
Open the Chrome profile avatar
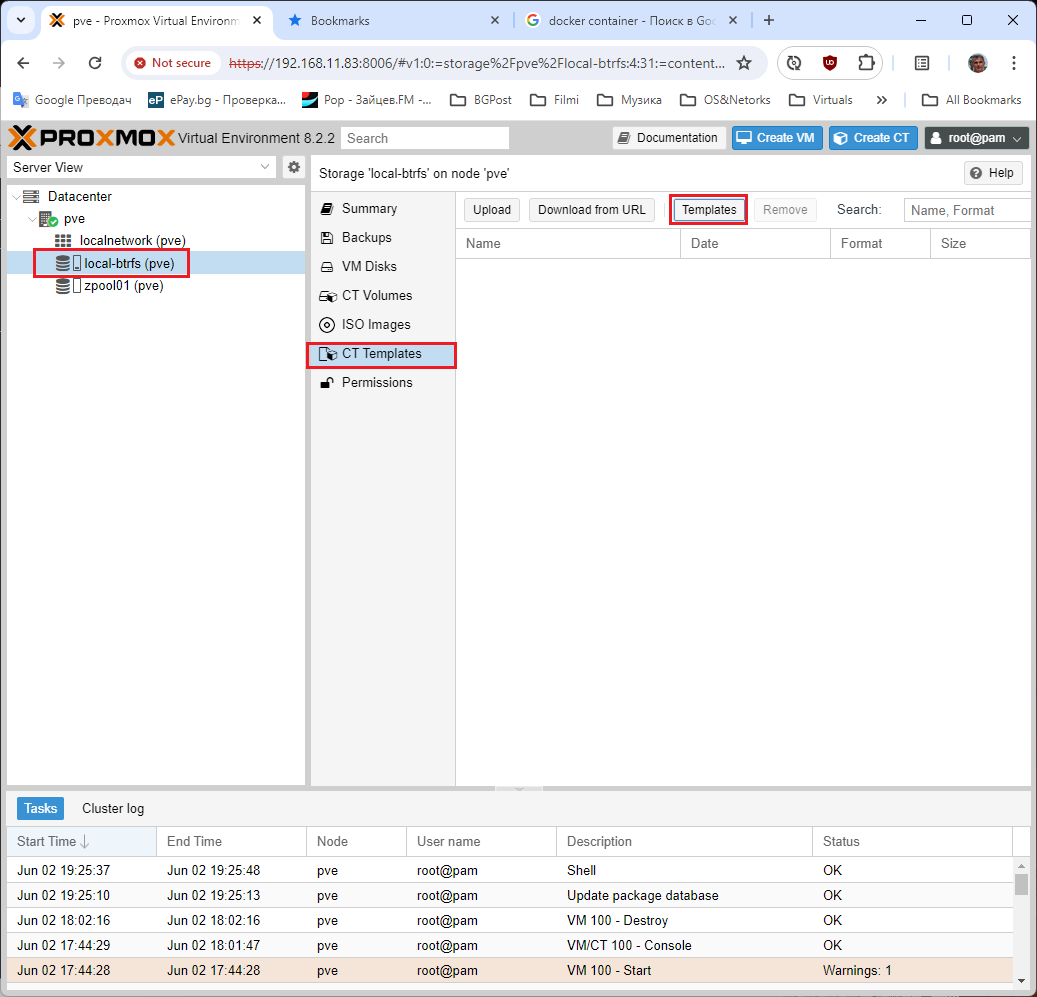[x=977, y=63]
